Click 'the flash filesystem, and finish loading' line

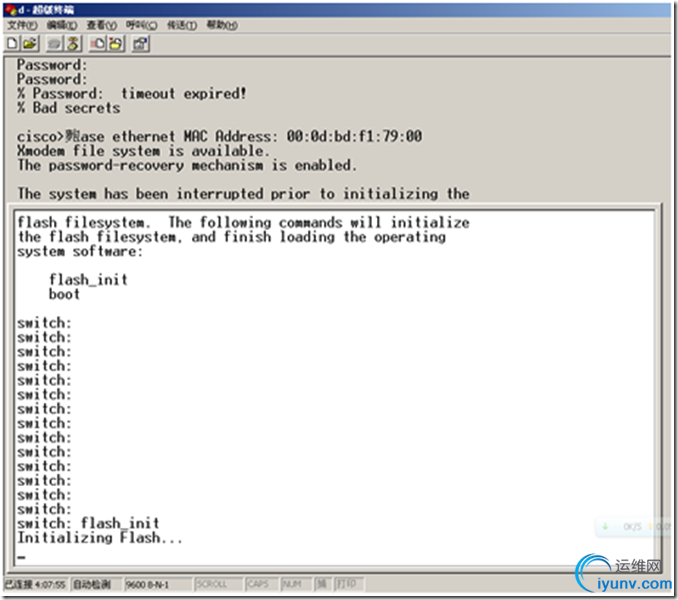[231, 237]
